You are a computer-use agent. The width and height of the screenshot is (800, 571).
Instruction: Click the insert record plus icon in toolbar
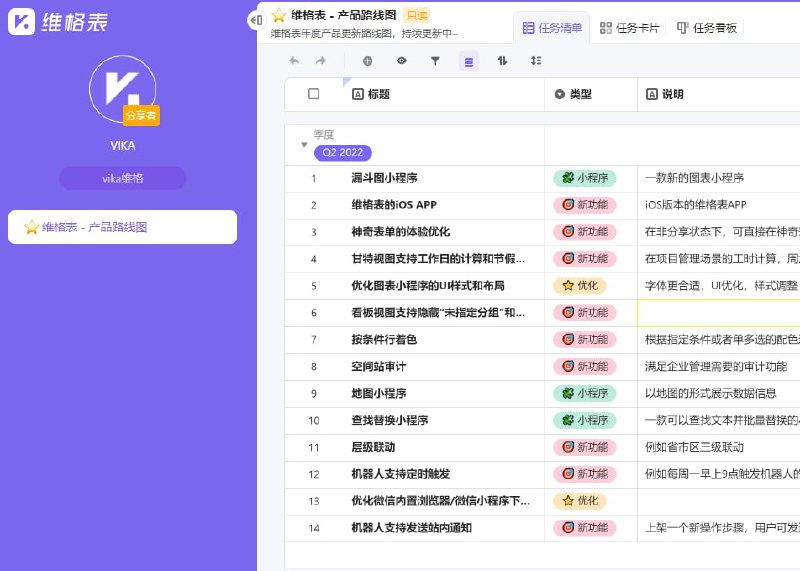[367, 61]
